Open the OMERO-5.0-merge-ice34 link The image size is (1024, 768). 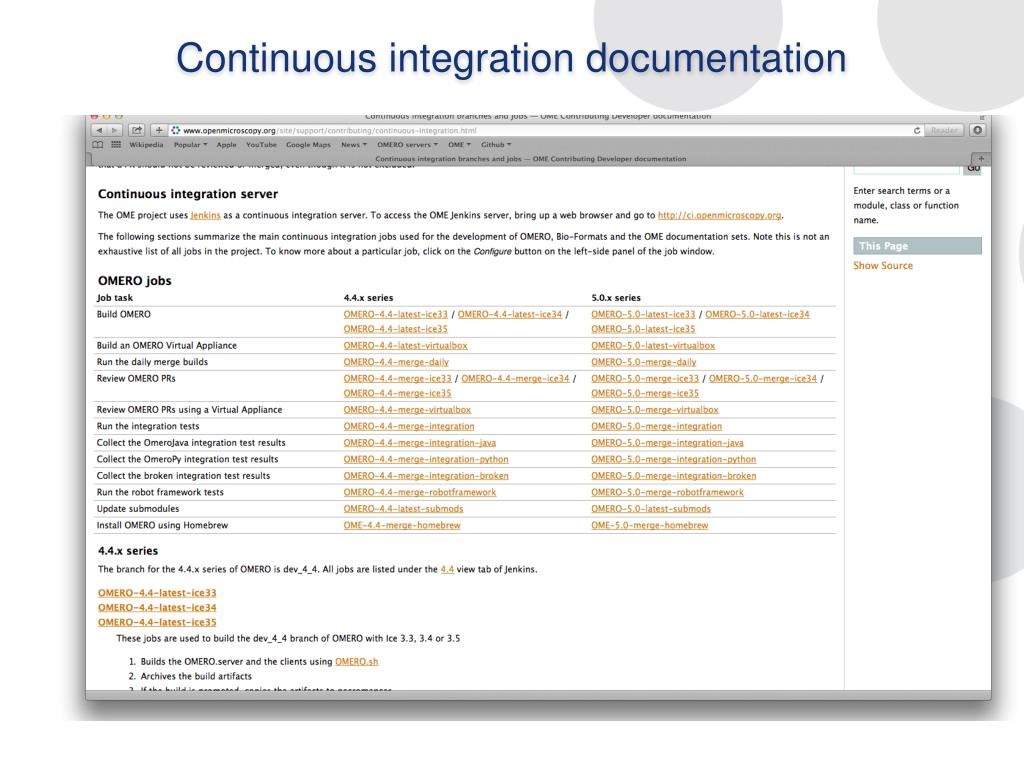point(763,378)
